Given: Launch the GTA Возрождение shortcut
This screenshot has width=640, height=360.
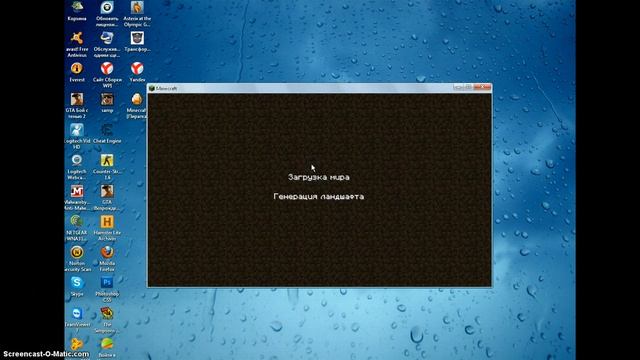Looking at the screenshot, I should [107, 197].
